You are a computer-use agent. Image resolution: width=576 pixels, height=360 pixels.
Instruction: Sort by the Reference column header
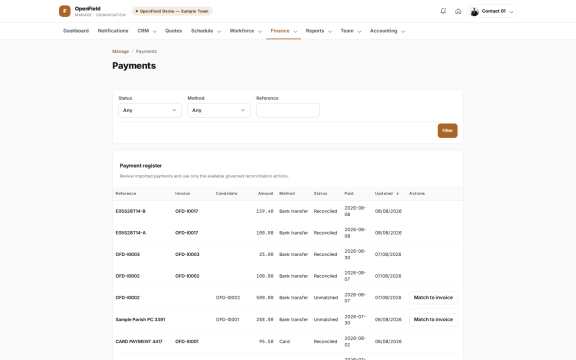(126, 194)
